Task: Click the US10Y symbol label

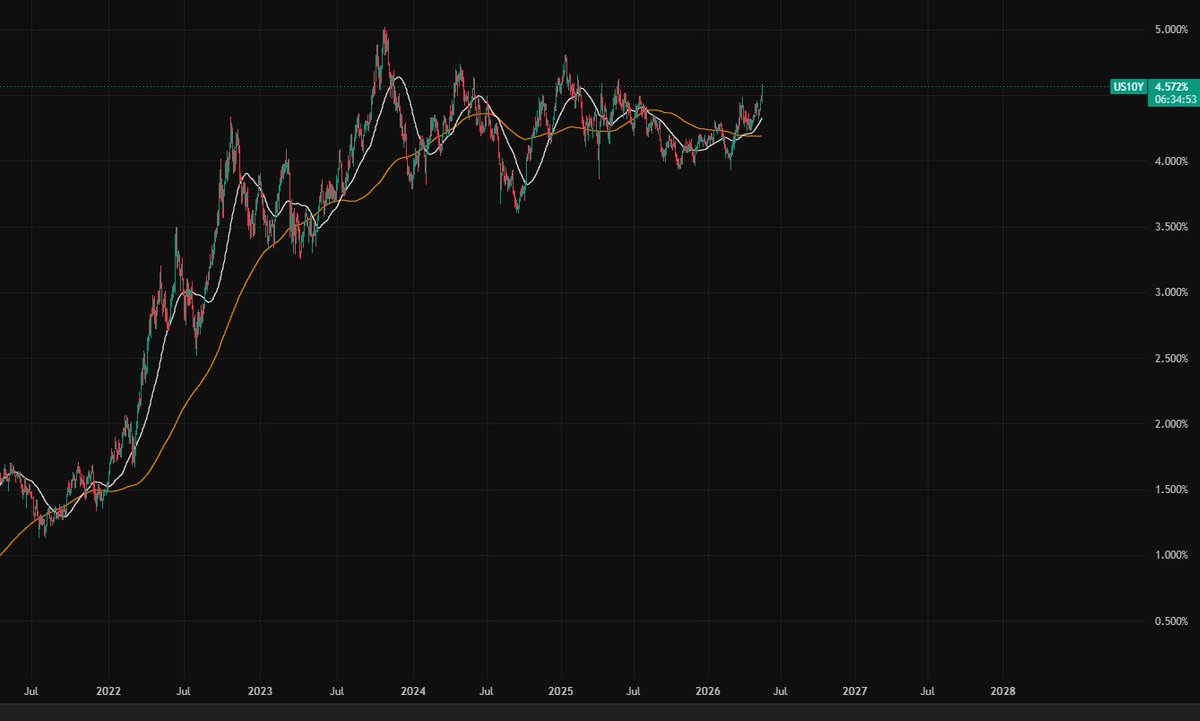Action: pyautogui.click(x=1129, y=87)
